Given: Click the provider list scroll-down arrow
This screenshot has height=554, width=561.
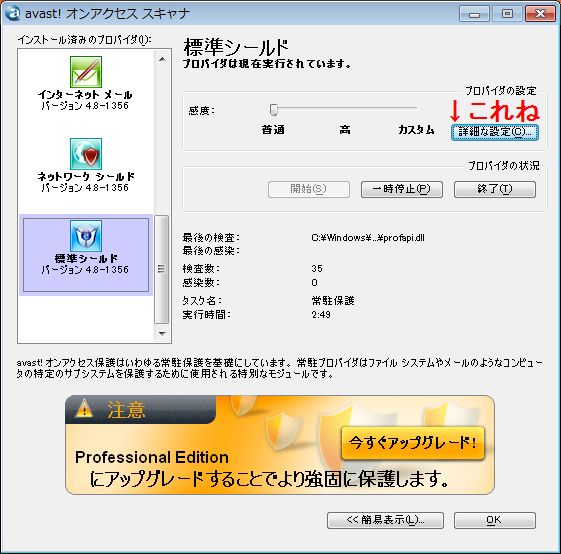Looking at the screenshot, I should 162,333.
